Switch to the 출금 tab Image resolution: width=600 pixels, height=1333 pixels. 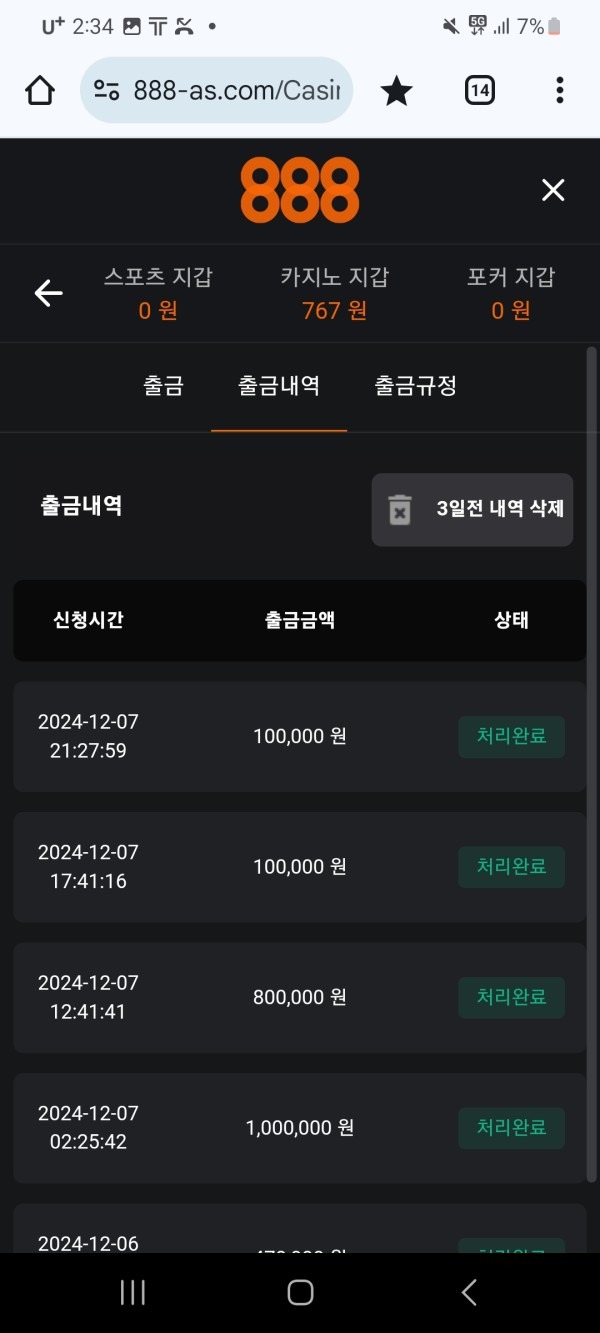point(163,387)
